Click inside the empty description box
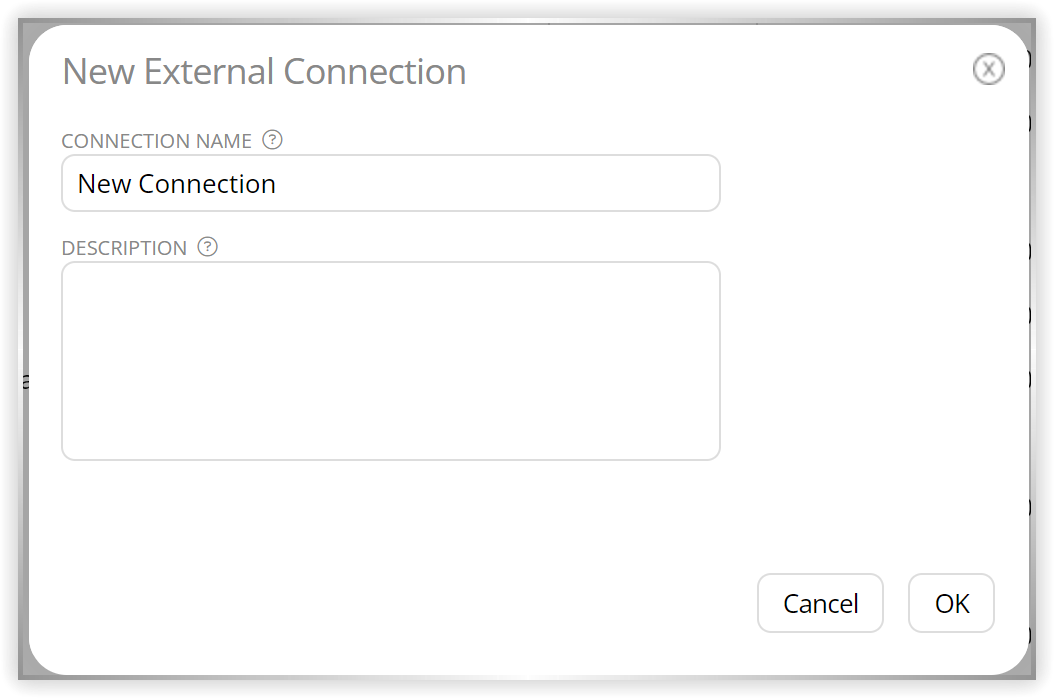The height and width of the screenshot is (698, 1054). (391, 361)
